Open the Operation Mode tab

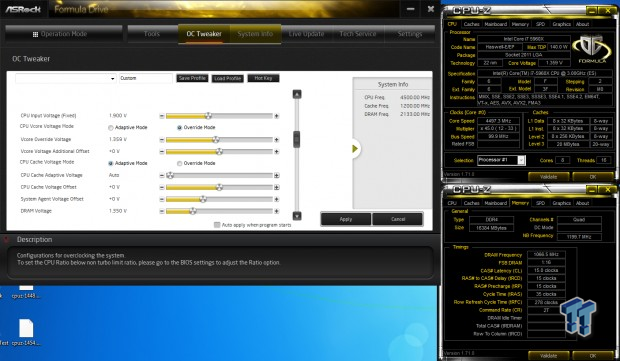[x=64, y=34]
